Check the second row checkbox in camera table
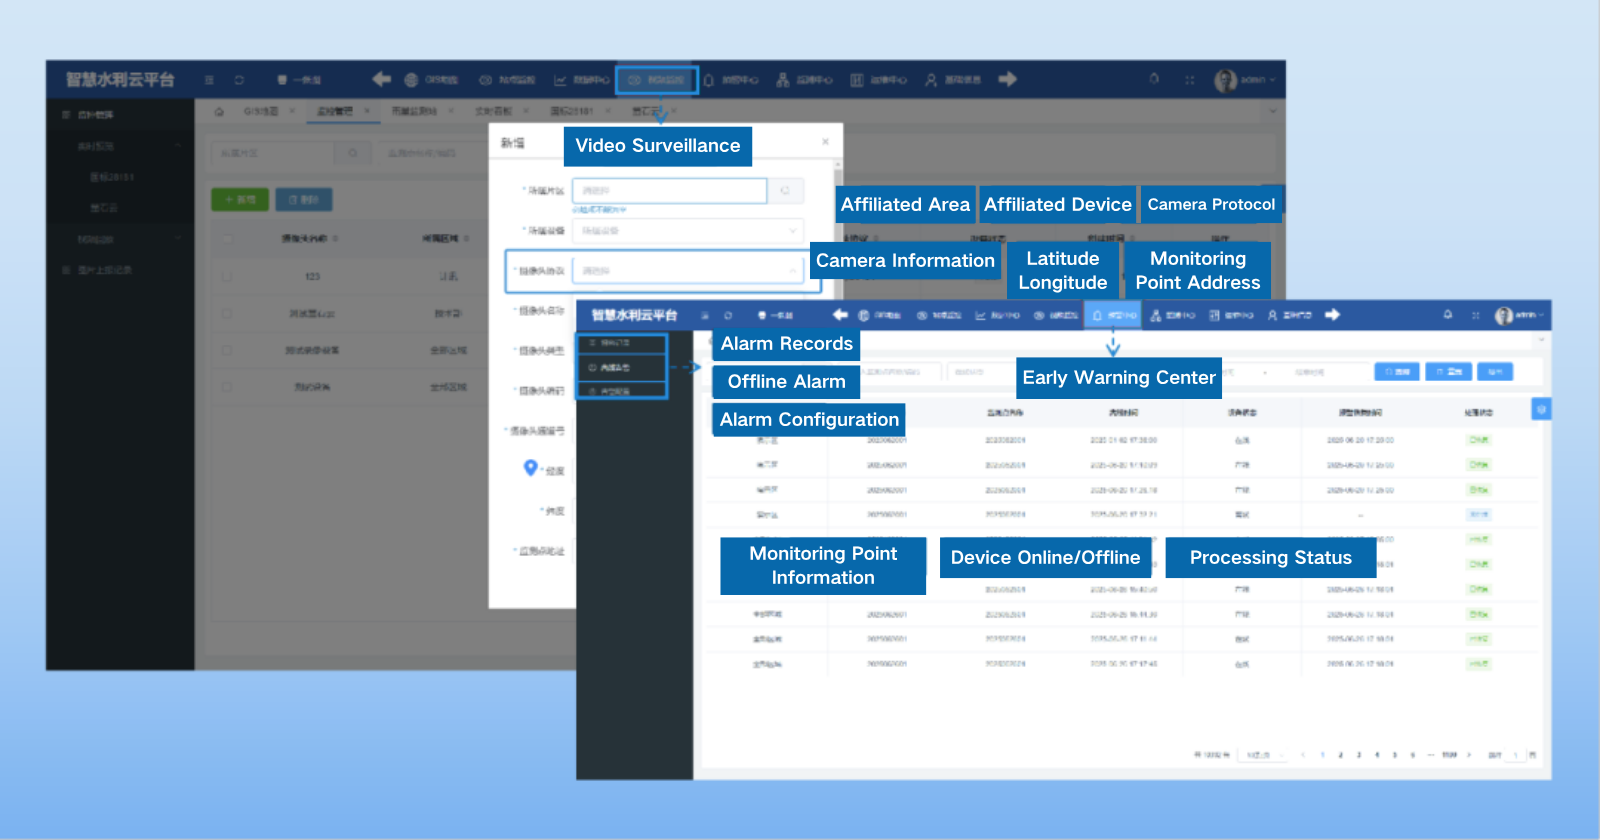1600x840 pixels. (228, 313)
